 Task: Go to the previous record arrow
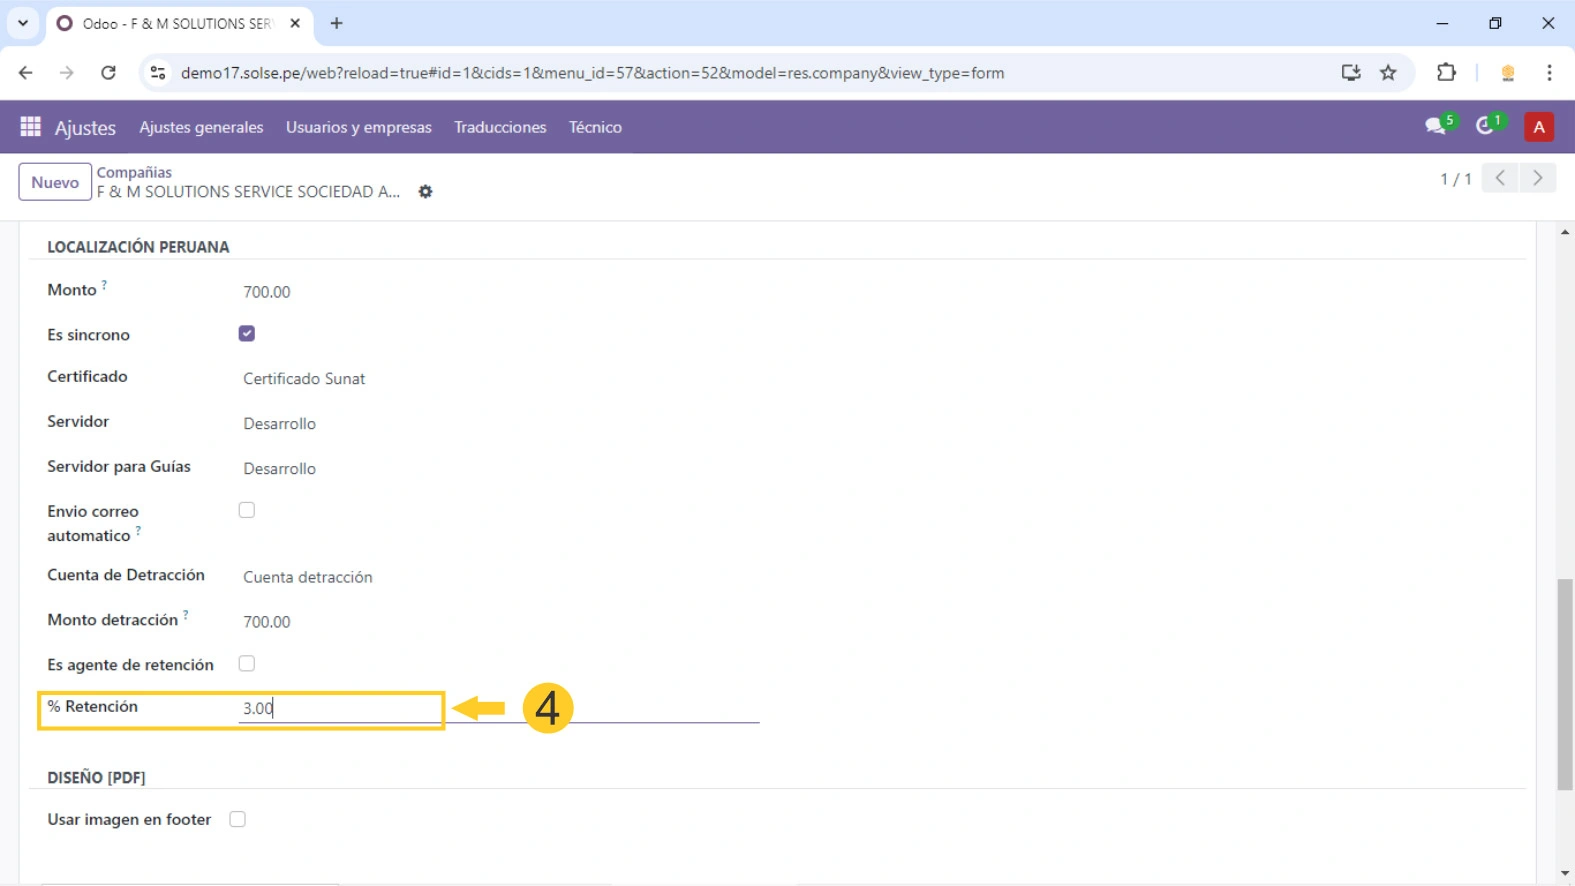(1500, 178)
